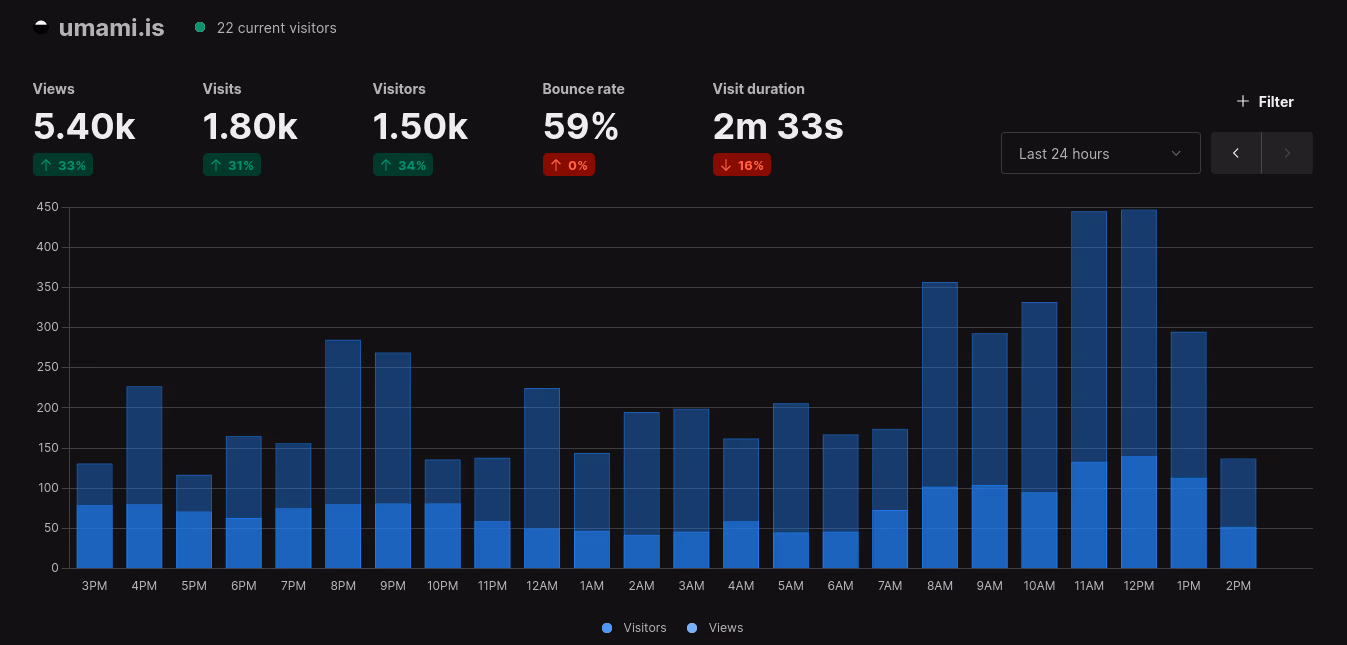The width and height of the screenshot is (1347, 645).
Task: Click the 11AM bar in the chart
Action: pos(1089,390)
